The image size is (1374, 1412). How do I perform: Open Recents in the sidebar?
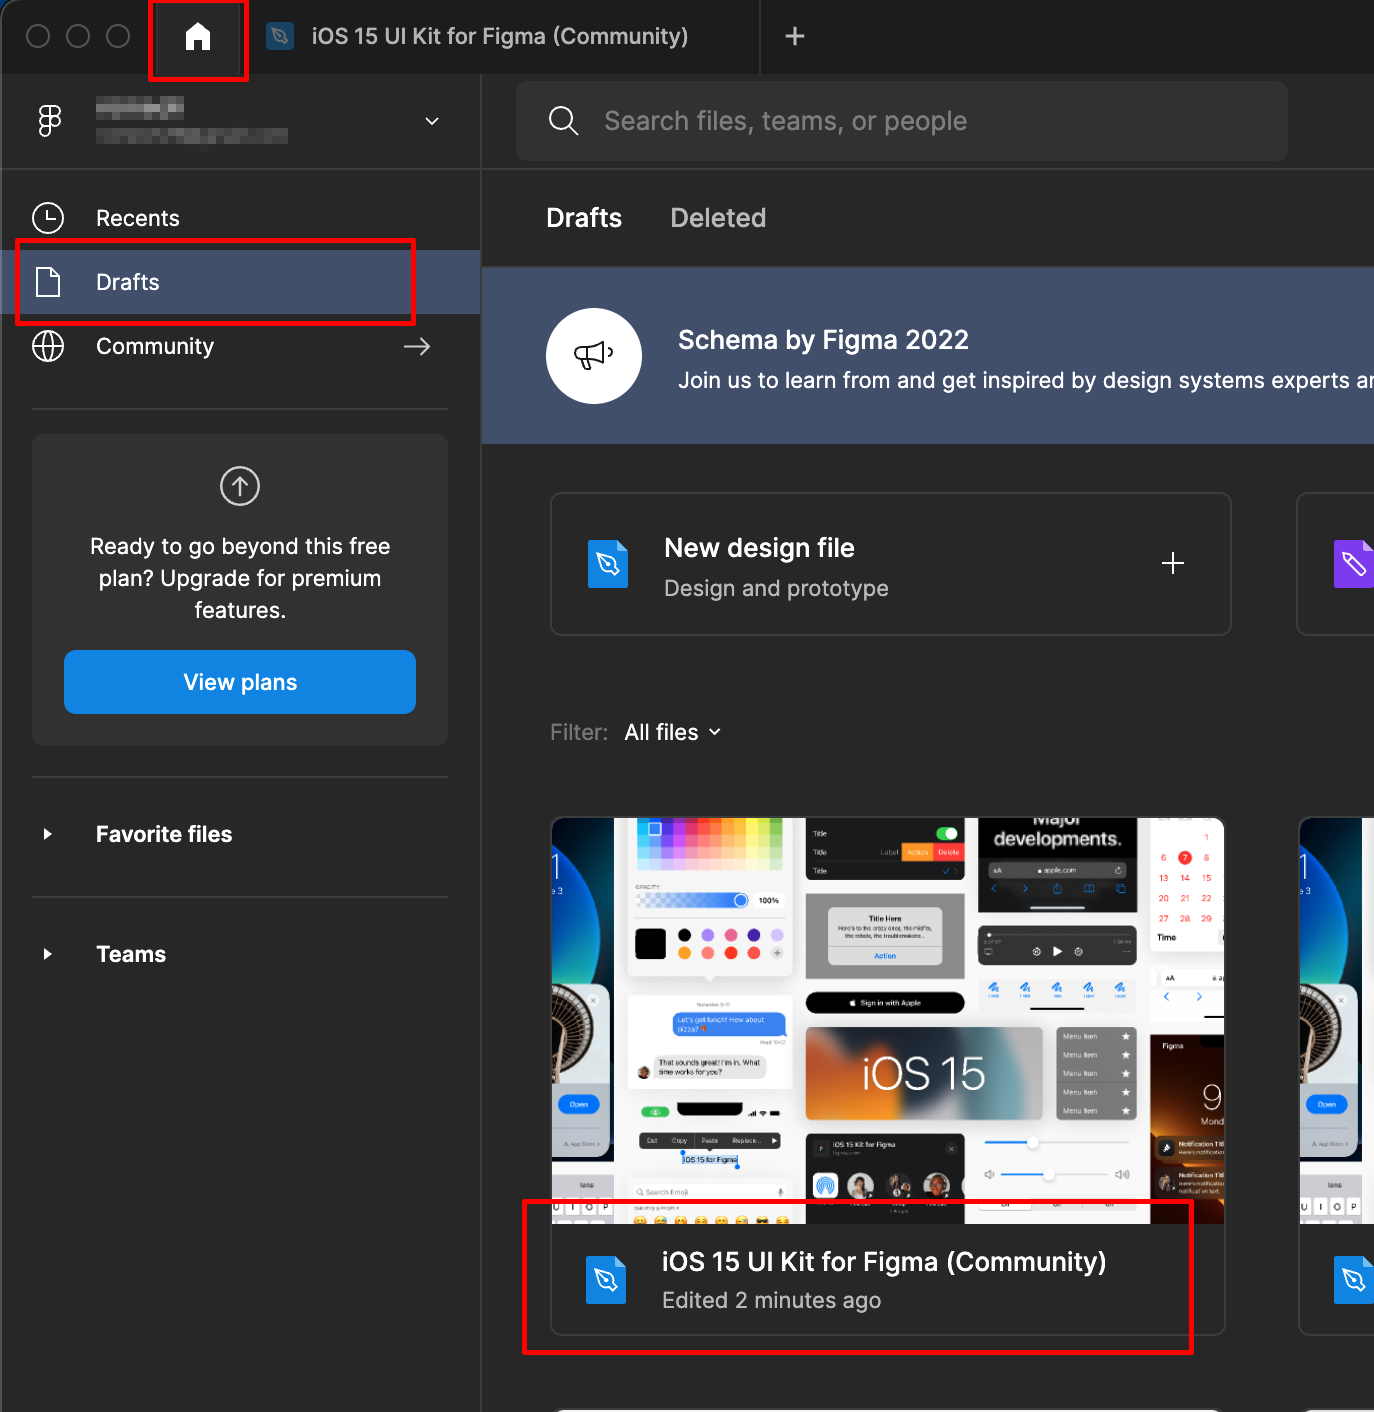pyautogui.click(x=241, y=218)
